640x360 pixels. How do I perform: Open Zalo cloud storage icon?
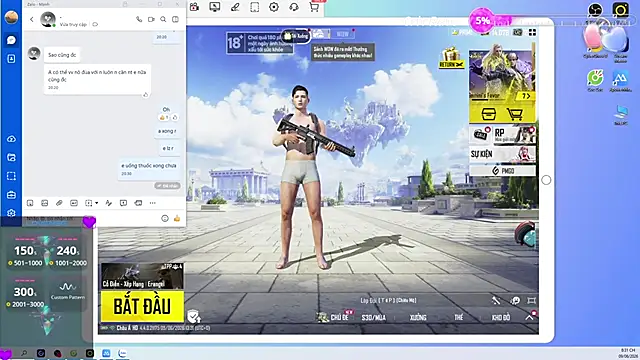(x=11, y=139)
